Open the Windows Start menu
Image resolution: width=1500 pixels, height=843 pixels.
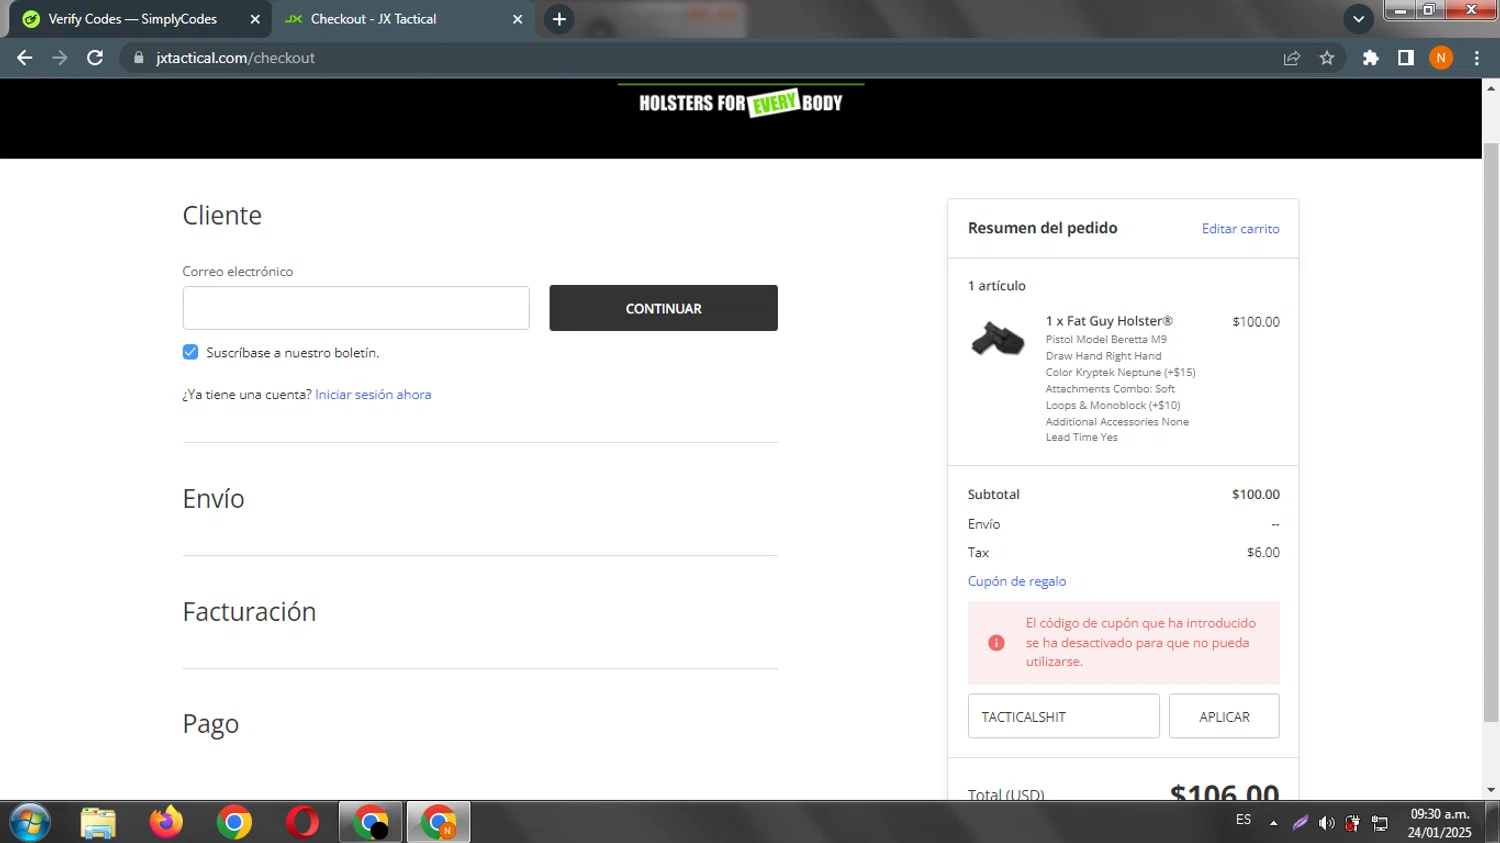29,822
